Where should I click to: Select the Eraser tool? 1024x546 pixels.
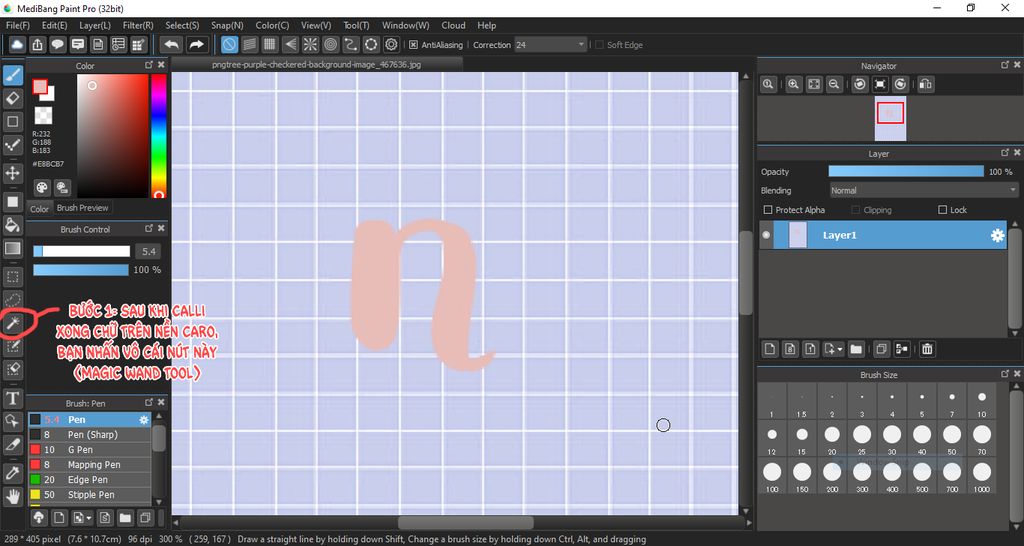[x=12, y=99]
